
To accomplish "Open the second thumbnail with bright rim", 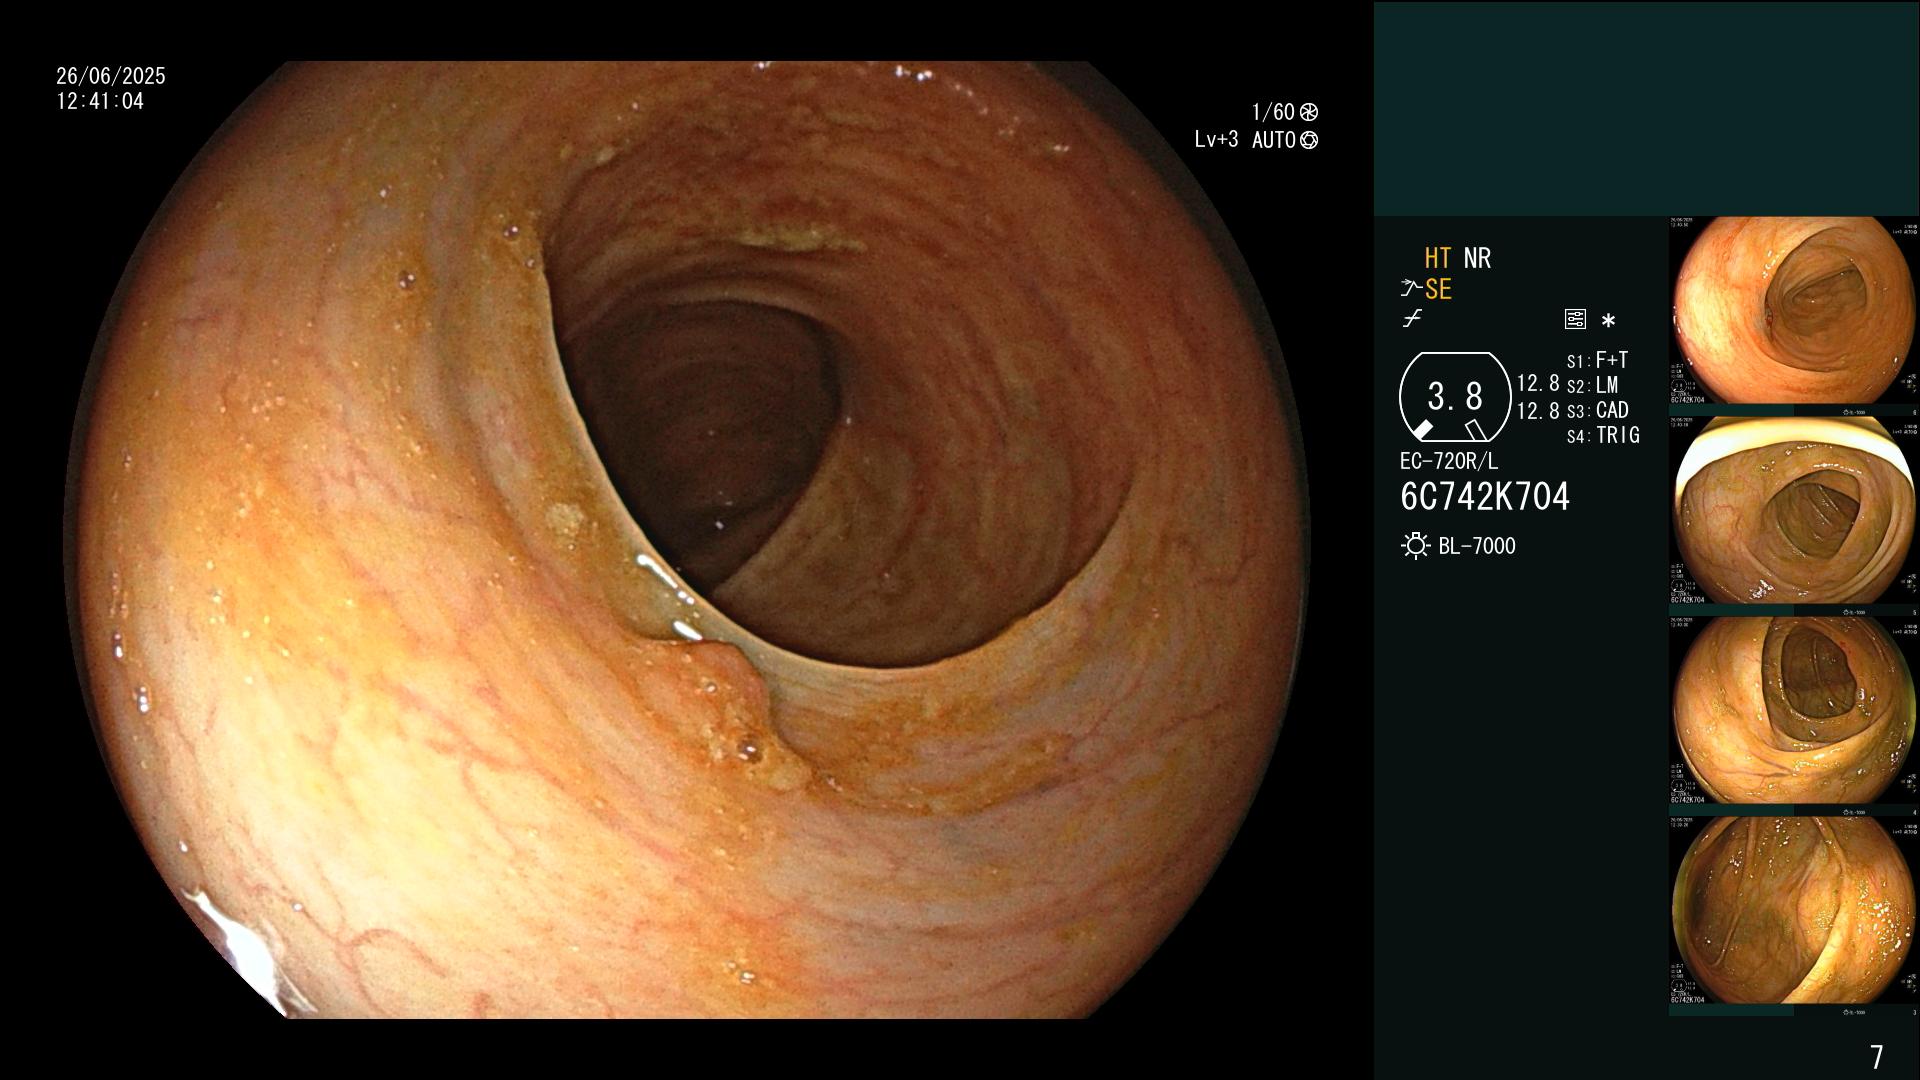I will click(1794, 510).
